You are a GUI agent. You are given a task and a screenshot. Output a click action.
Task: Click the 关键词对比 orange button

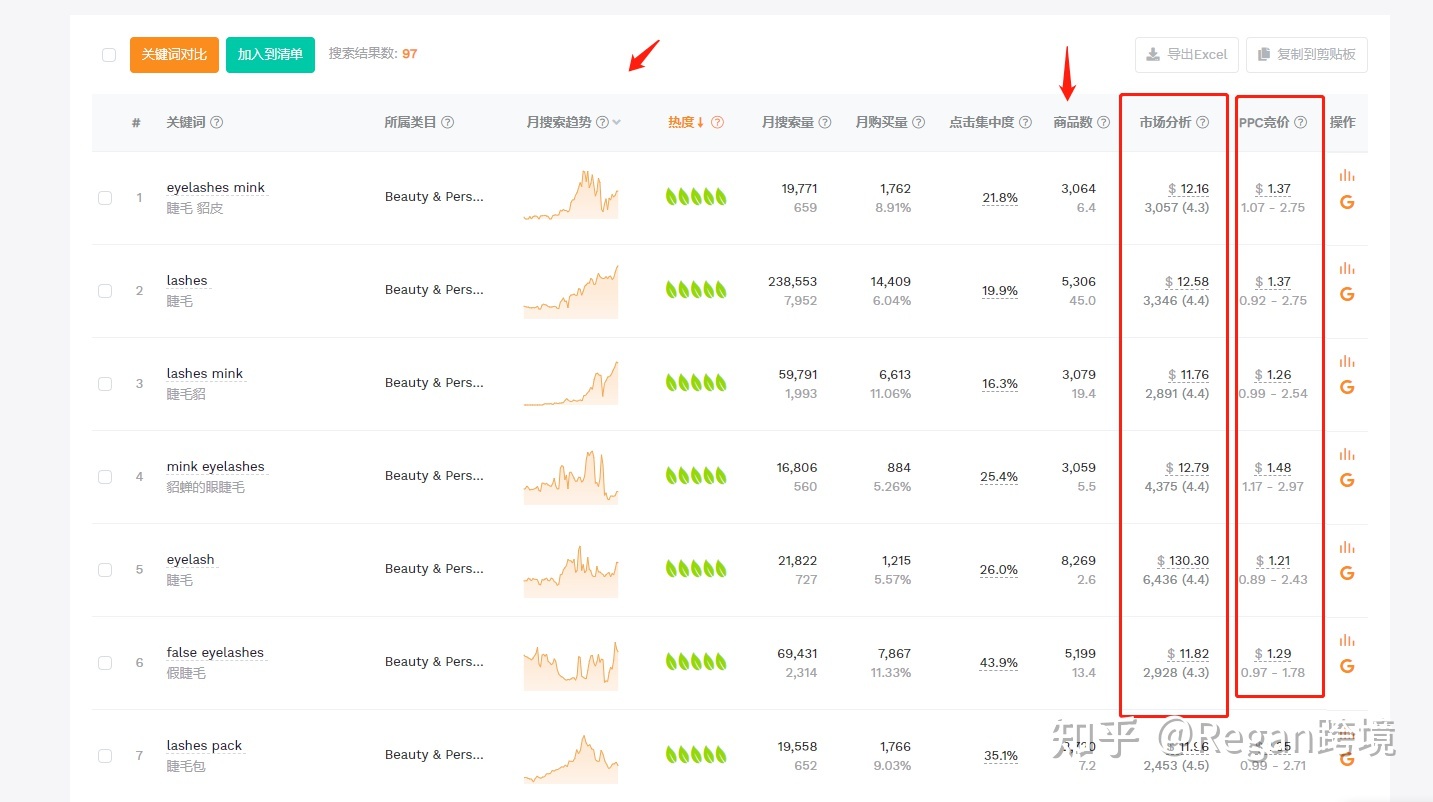pos(174,55)
